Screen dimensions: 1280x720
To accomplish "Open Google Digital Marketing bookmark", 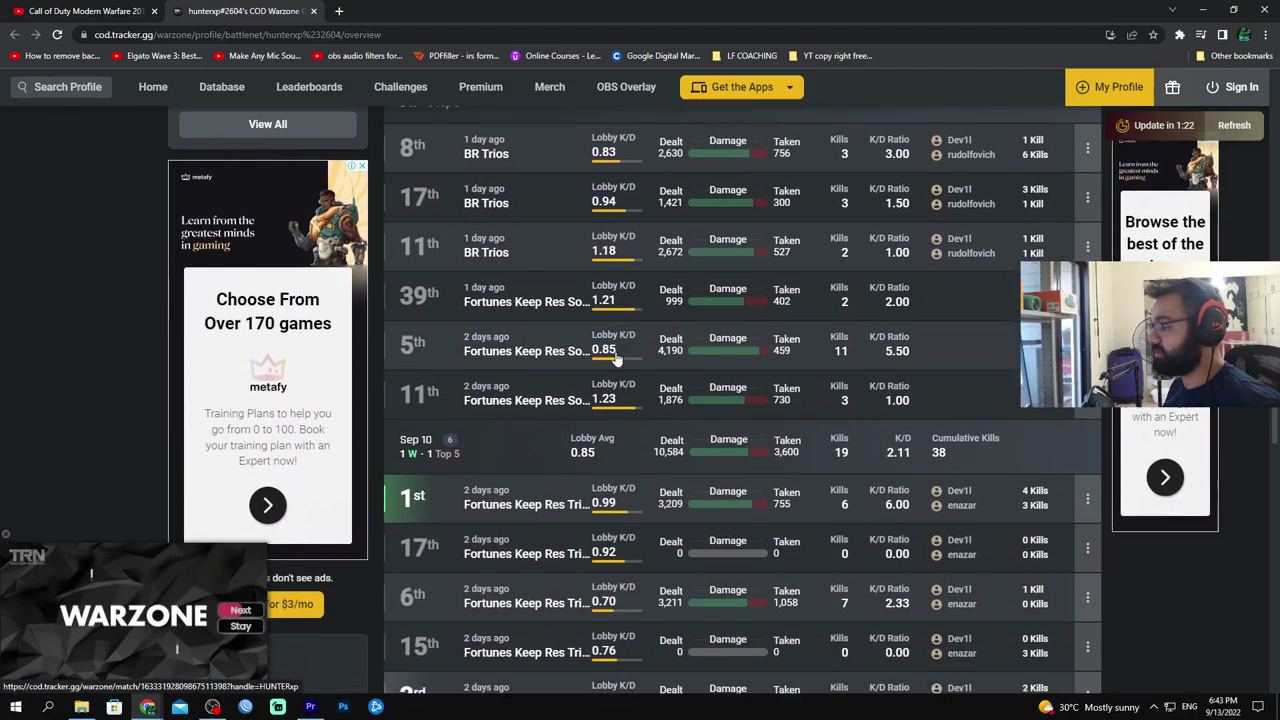I will coord(655,56).
